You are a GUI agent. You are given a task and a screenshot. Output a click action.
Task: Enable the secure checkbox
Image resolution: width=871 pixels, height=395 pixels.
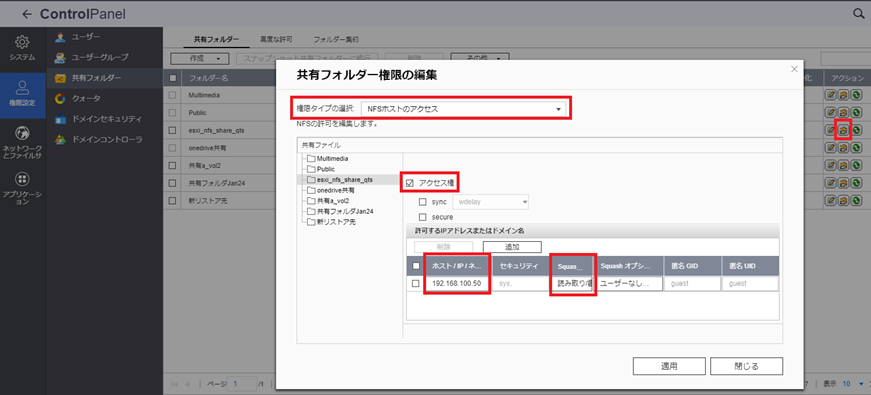tap(423, 217)
